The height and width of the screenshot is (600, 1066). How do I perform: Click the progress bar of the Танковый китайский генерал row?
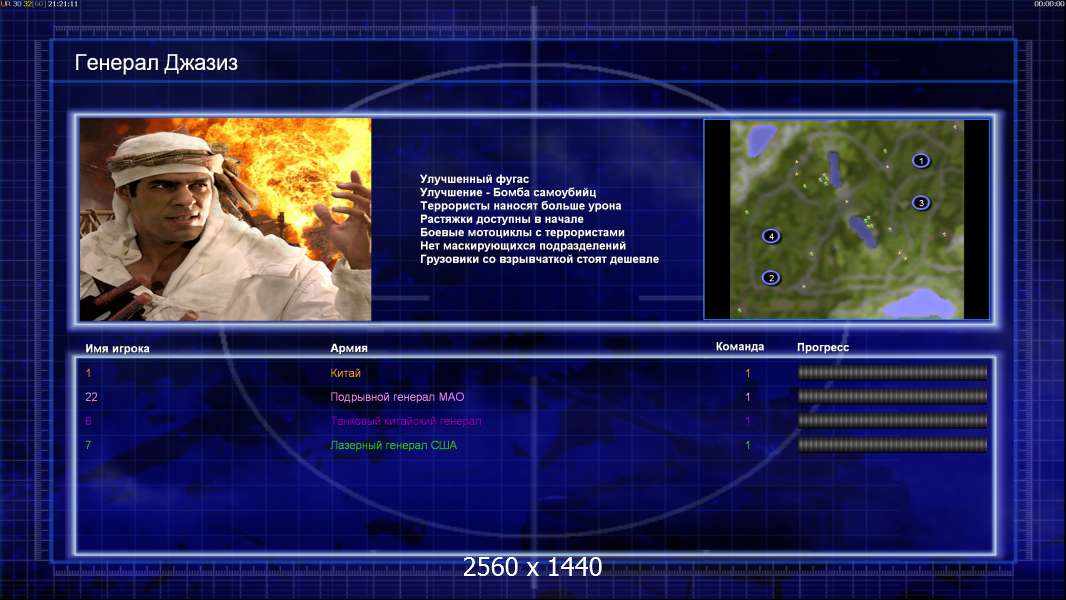point(892,421)
